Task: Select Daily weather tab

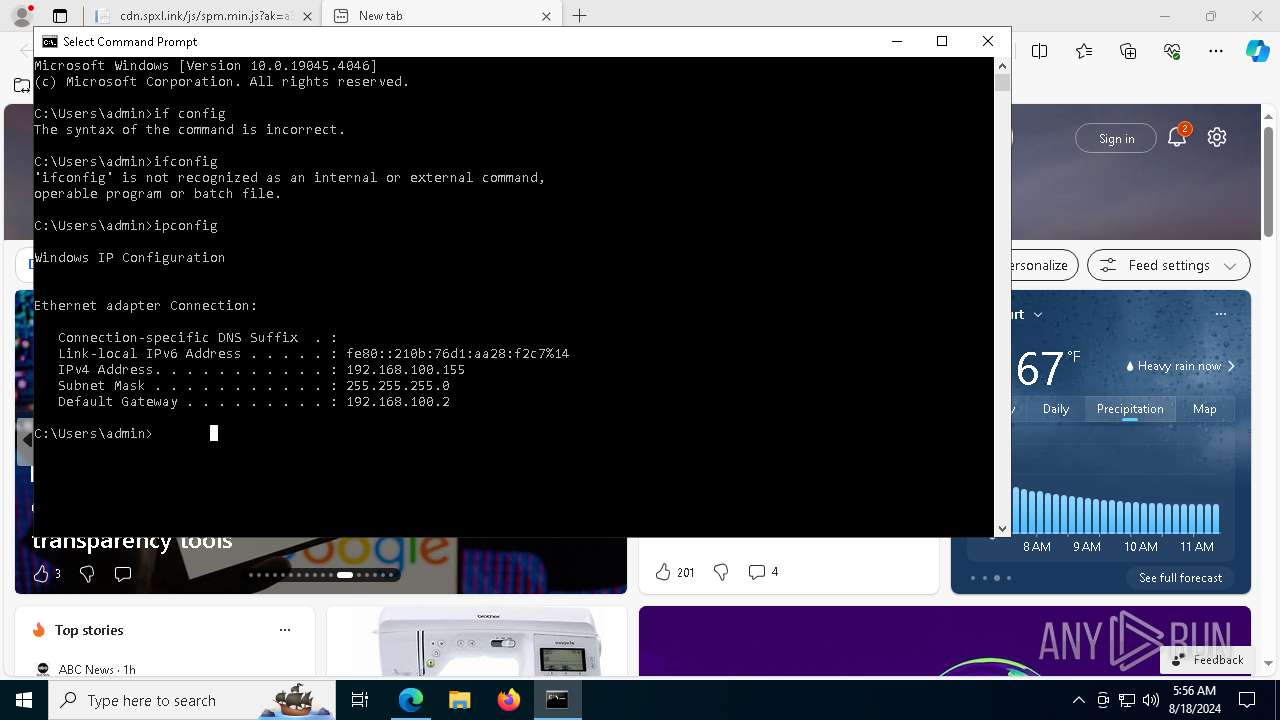Action: 1056,409
